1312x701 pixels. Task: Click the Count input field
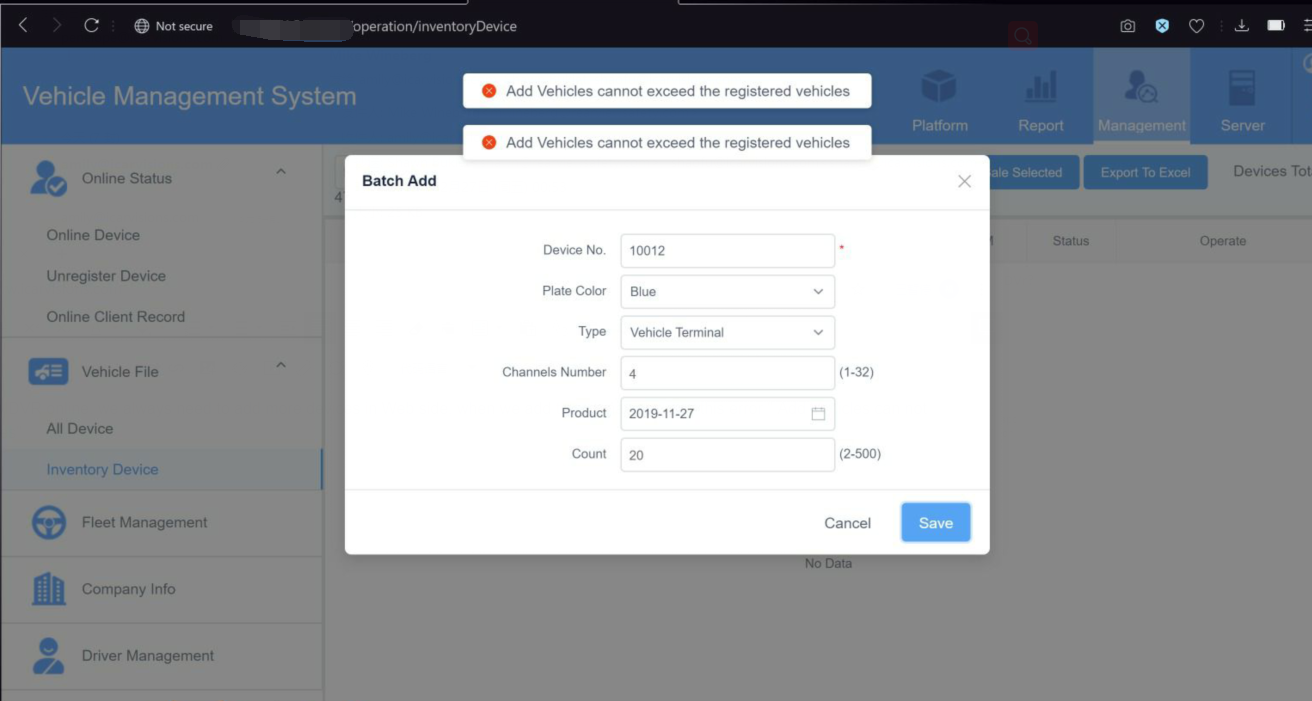coord(727,454)
